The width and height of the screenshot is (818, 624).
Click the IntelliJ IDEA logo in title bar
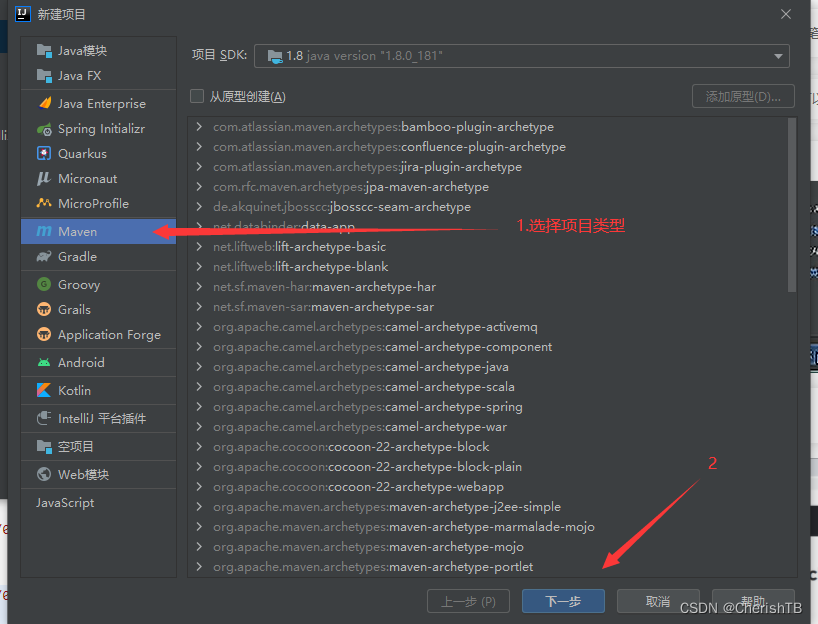pyautogui.click(x=23, y=14)
